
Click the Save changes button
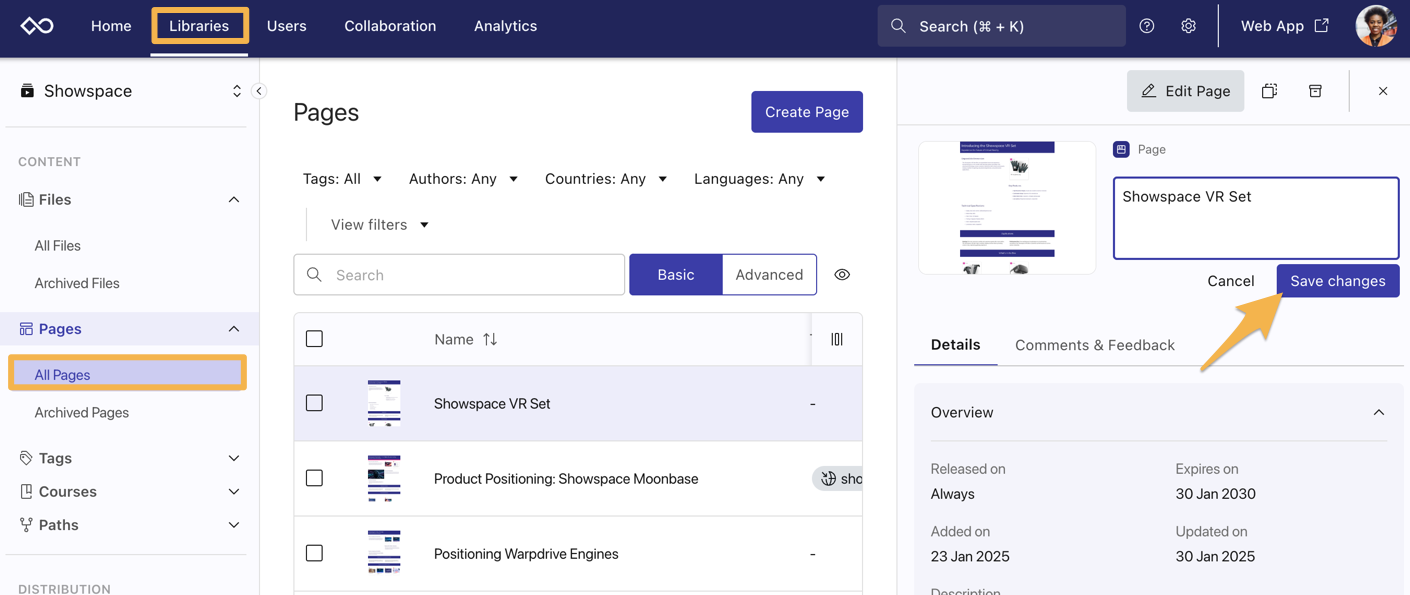click(x=1337, y=281)
